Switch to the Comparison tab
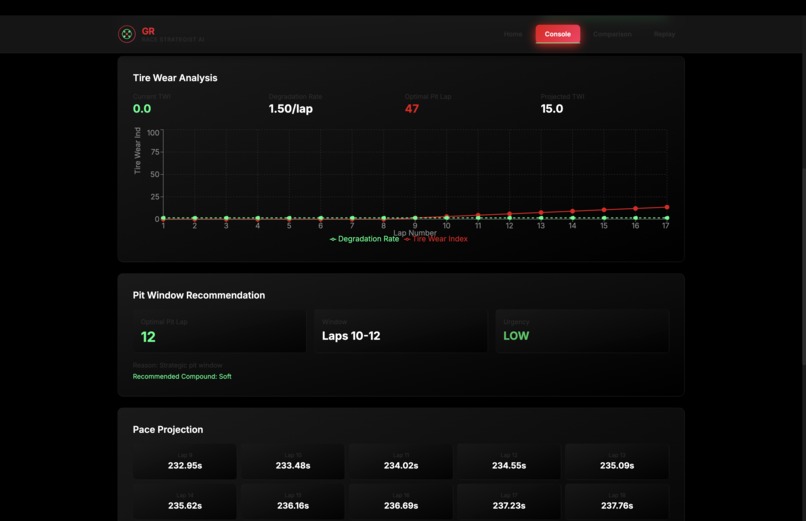Viewport: 806px width, 521px height. (x=612, y=34)
